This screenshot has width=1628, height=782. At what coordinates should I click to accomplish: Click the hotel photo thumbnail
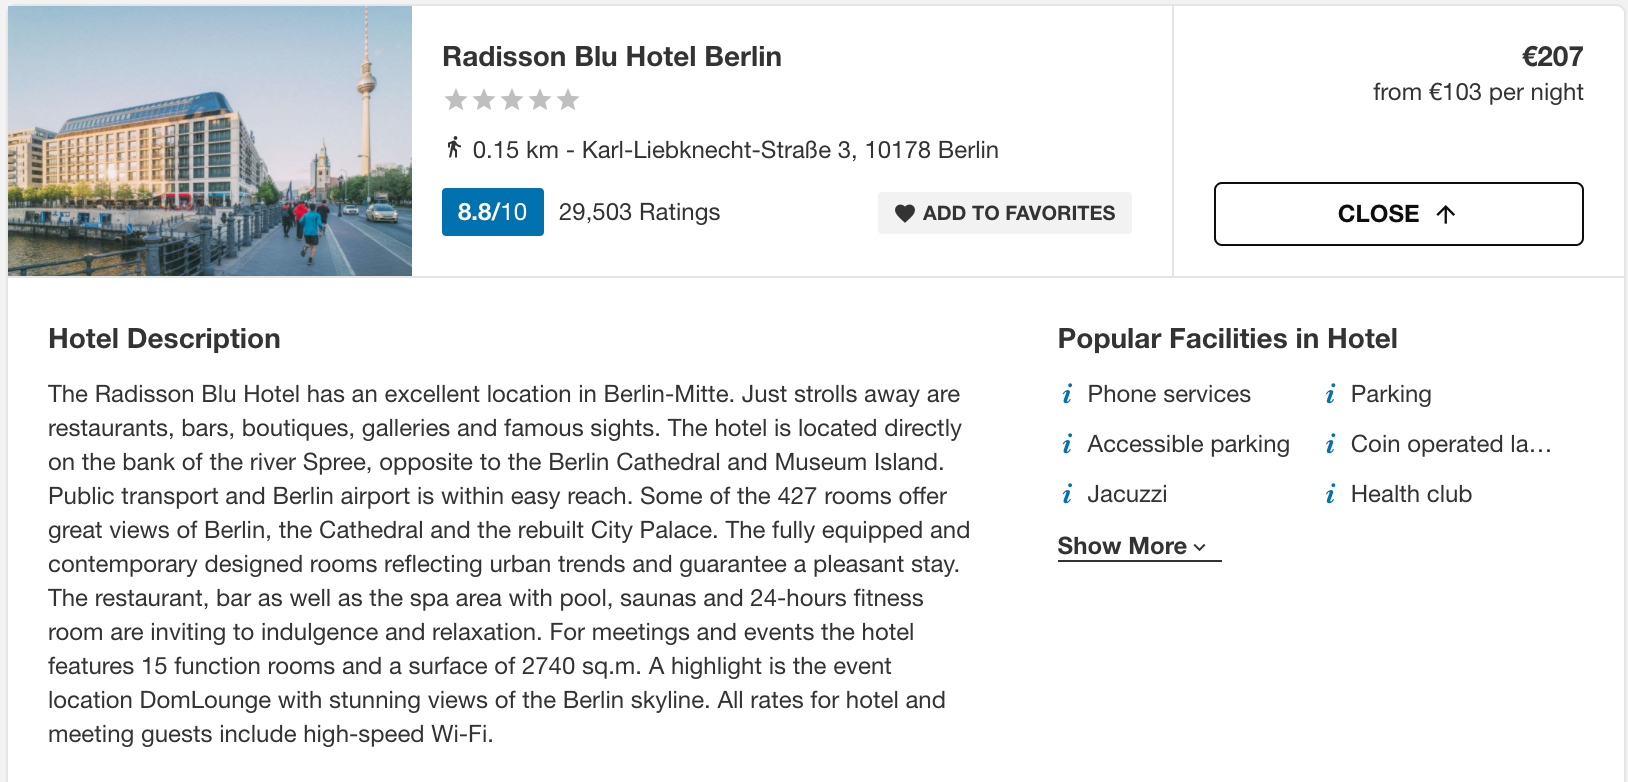pos(210,141)
